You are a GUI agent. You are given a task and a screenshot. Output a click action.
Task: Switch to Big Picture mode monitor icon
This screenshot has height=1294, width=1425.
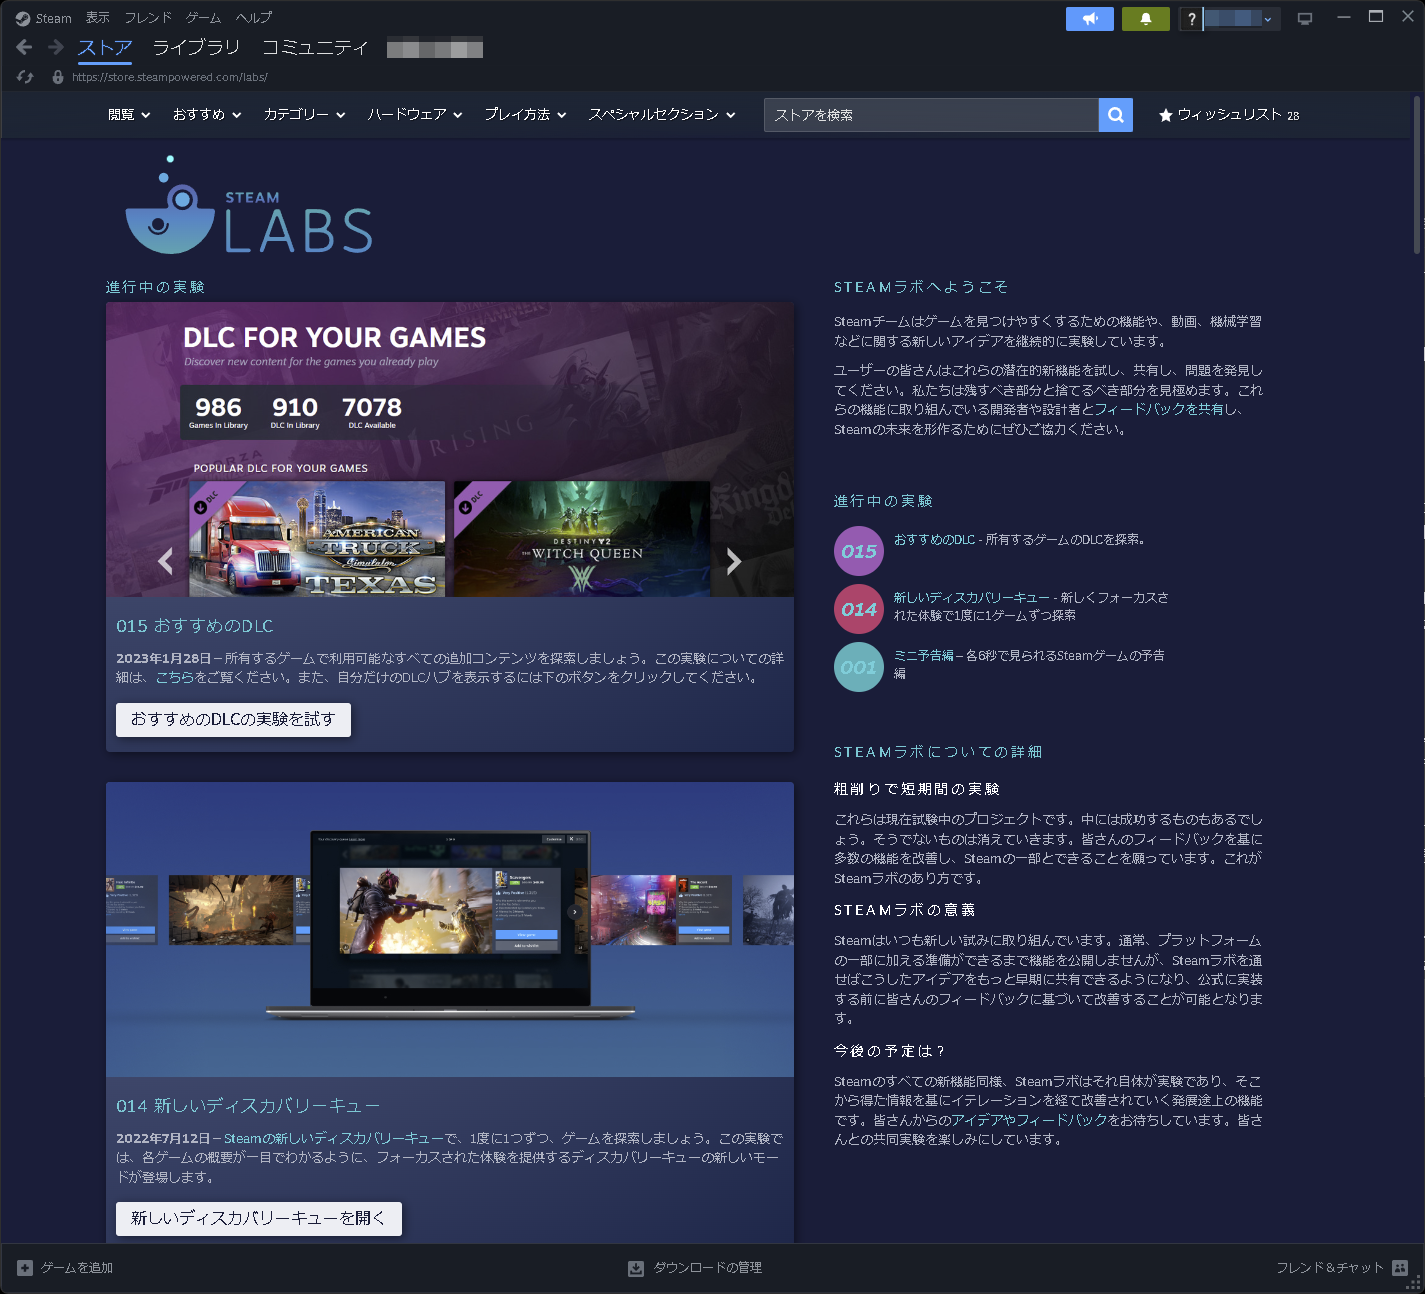(1305, 19)
